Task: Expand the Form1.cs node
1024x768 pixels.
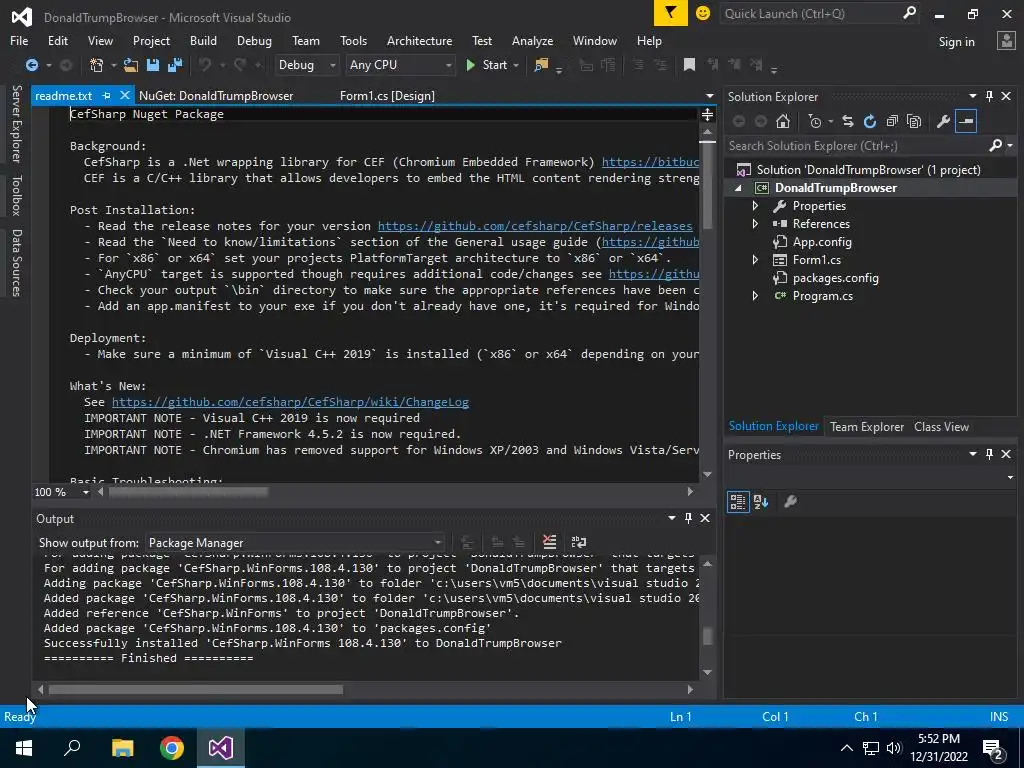Action: (756, 260)
